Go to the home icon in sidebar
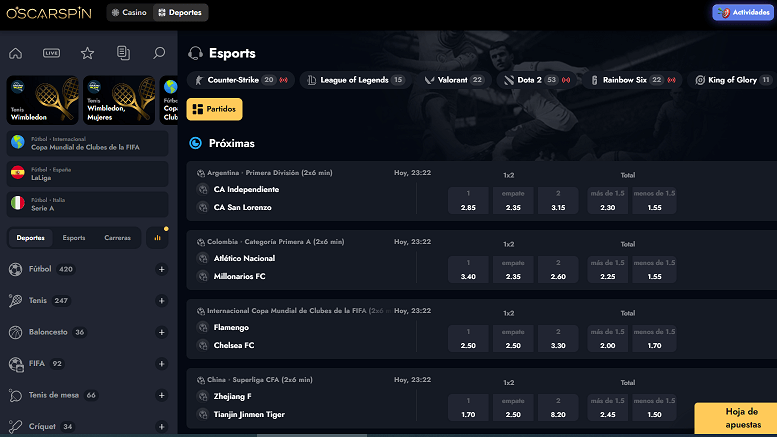 pos(15,53)
